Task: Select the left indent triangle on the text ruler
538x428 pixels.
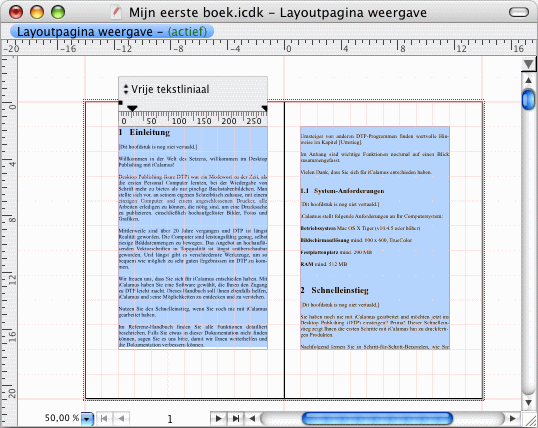Action: pyautogui.click(x=132, y=108)
